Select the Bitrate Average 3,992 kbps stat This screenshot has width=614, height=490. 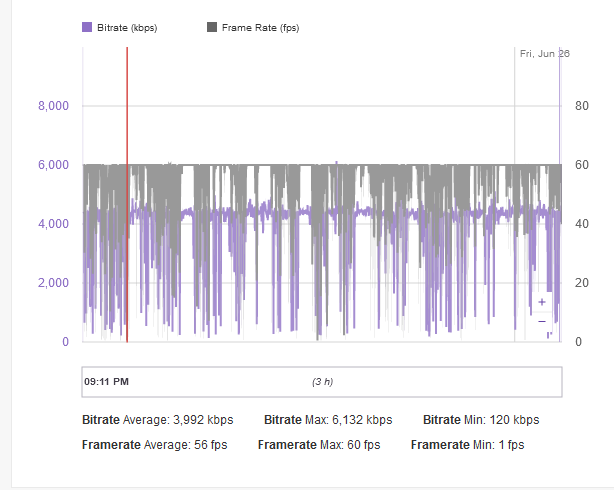156,420
